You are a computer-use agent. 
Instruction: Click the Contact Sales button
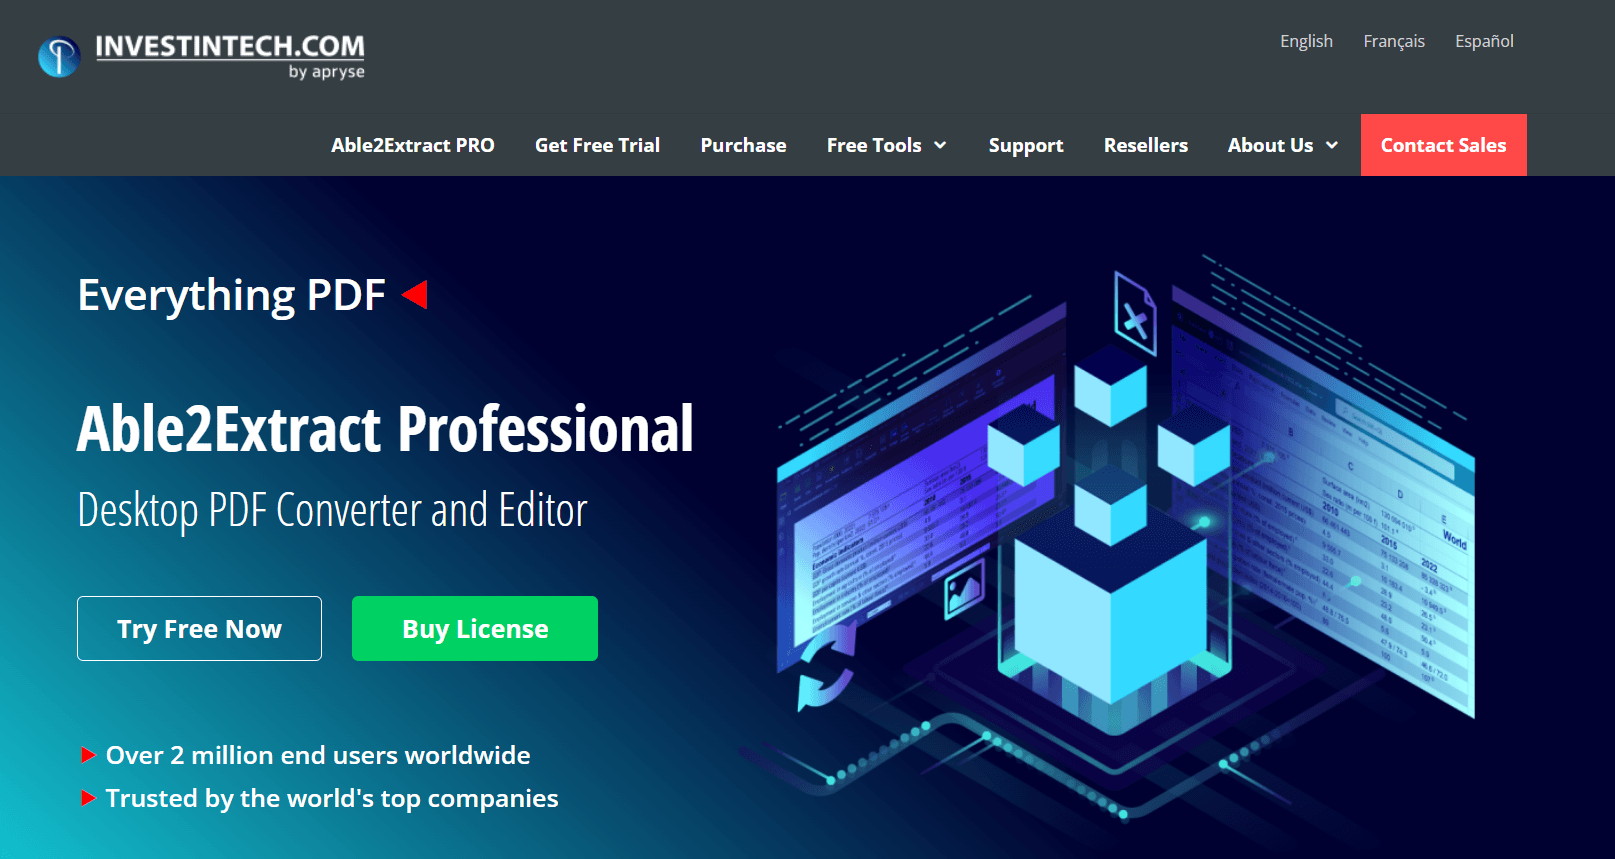coord(1443,145)
